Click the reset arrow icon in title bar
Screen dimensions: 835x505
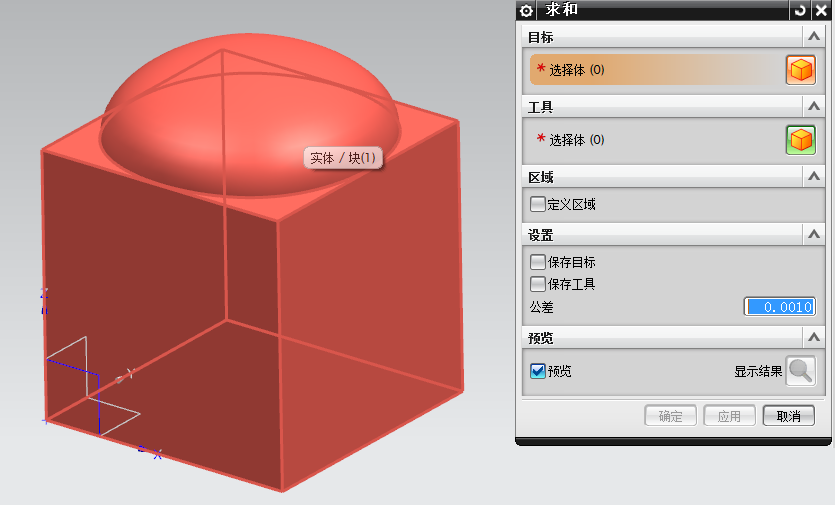(800, 10)
